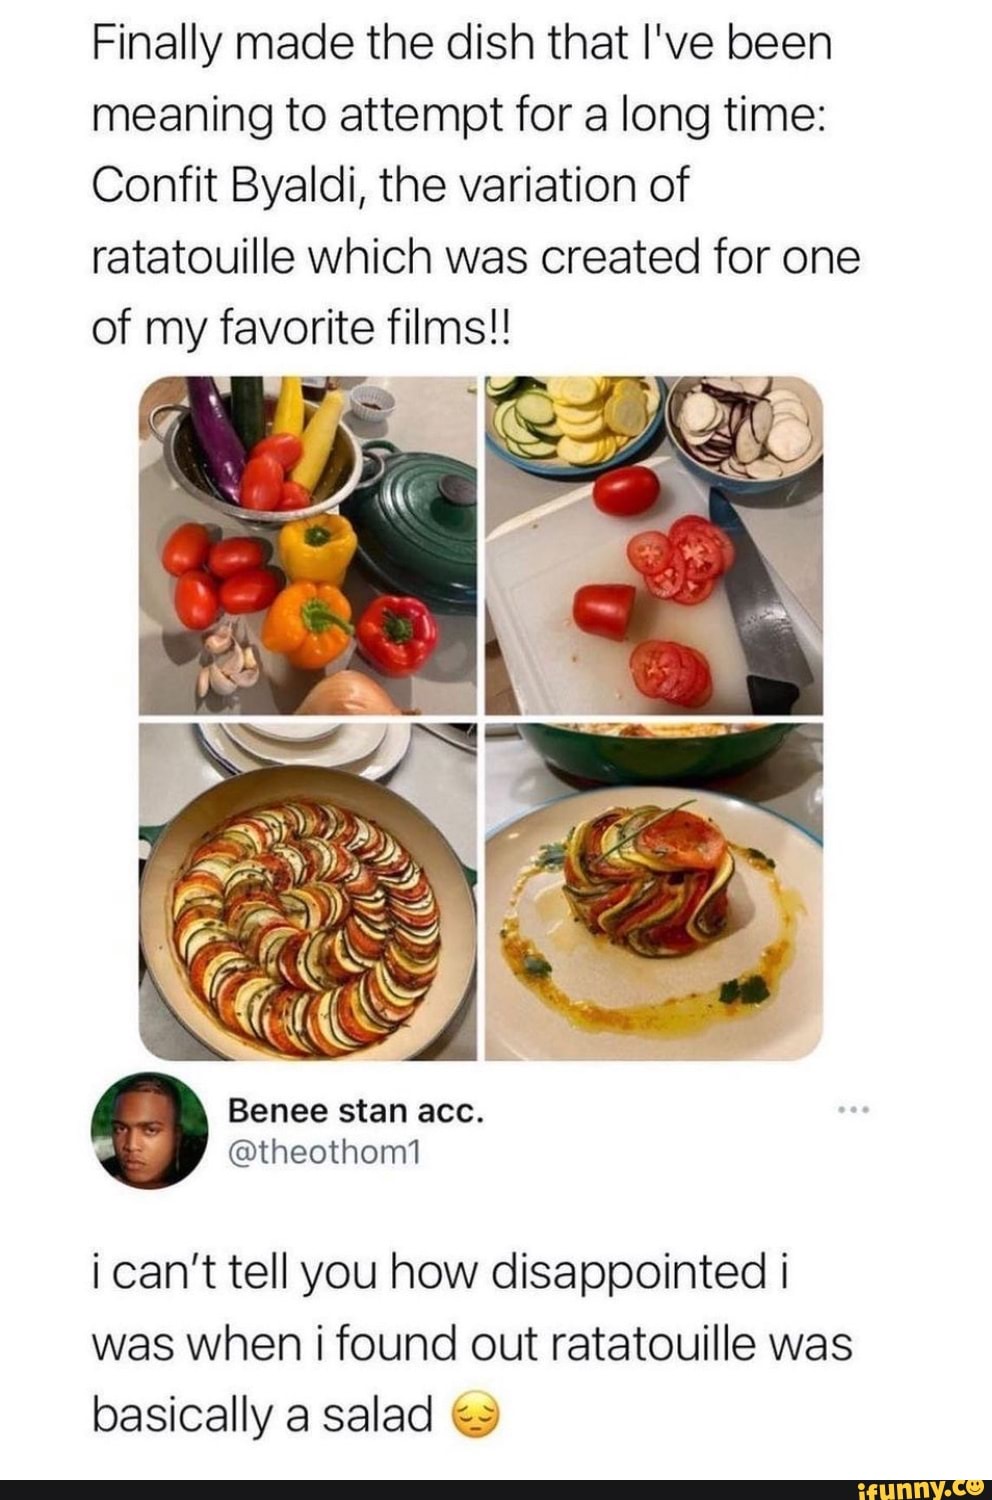The width and height of the screenshot is (992, 1500).
Task: Open the plated Confit Byaldi photo
Action: 653,890
